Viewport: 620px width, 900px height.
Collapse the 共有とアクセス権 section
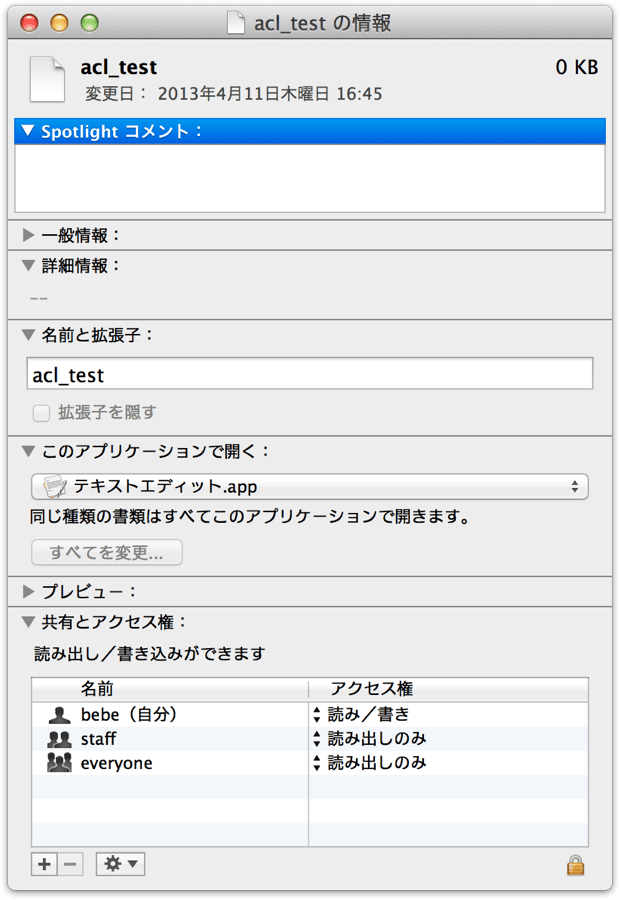click(x=28, y=622)
